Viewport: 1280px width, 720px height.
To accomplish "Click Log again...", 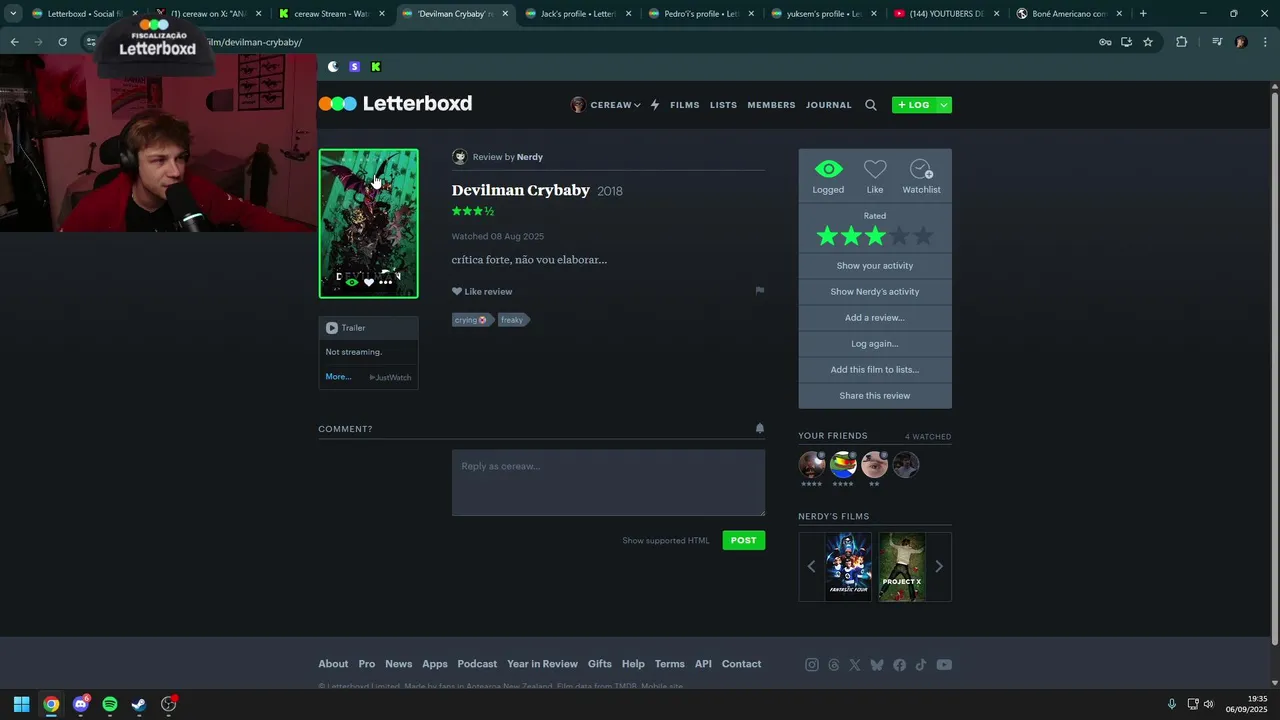I will coord(875,344).
